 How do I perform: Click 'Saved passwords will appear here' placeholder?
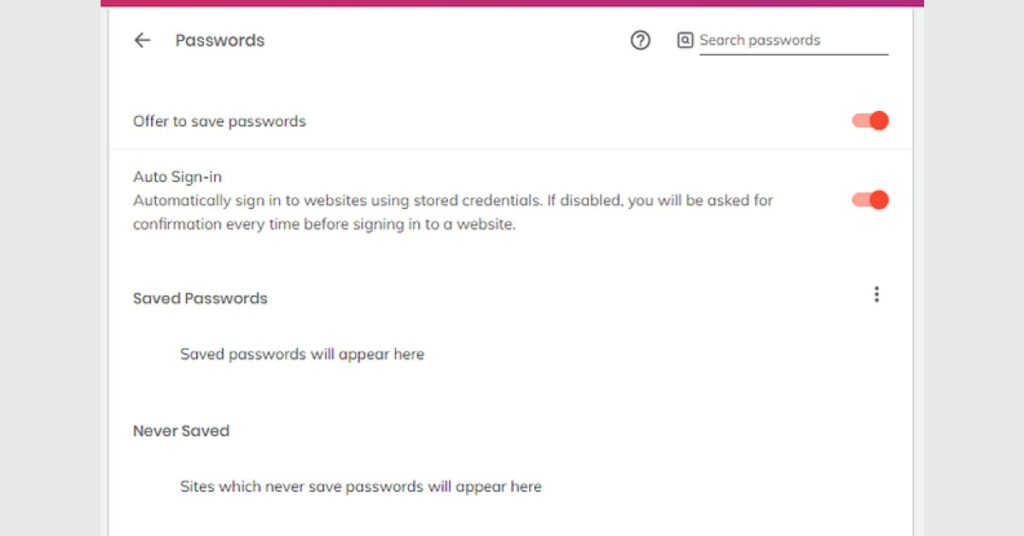[x=302, y=354]
